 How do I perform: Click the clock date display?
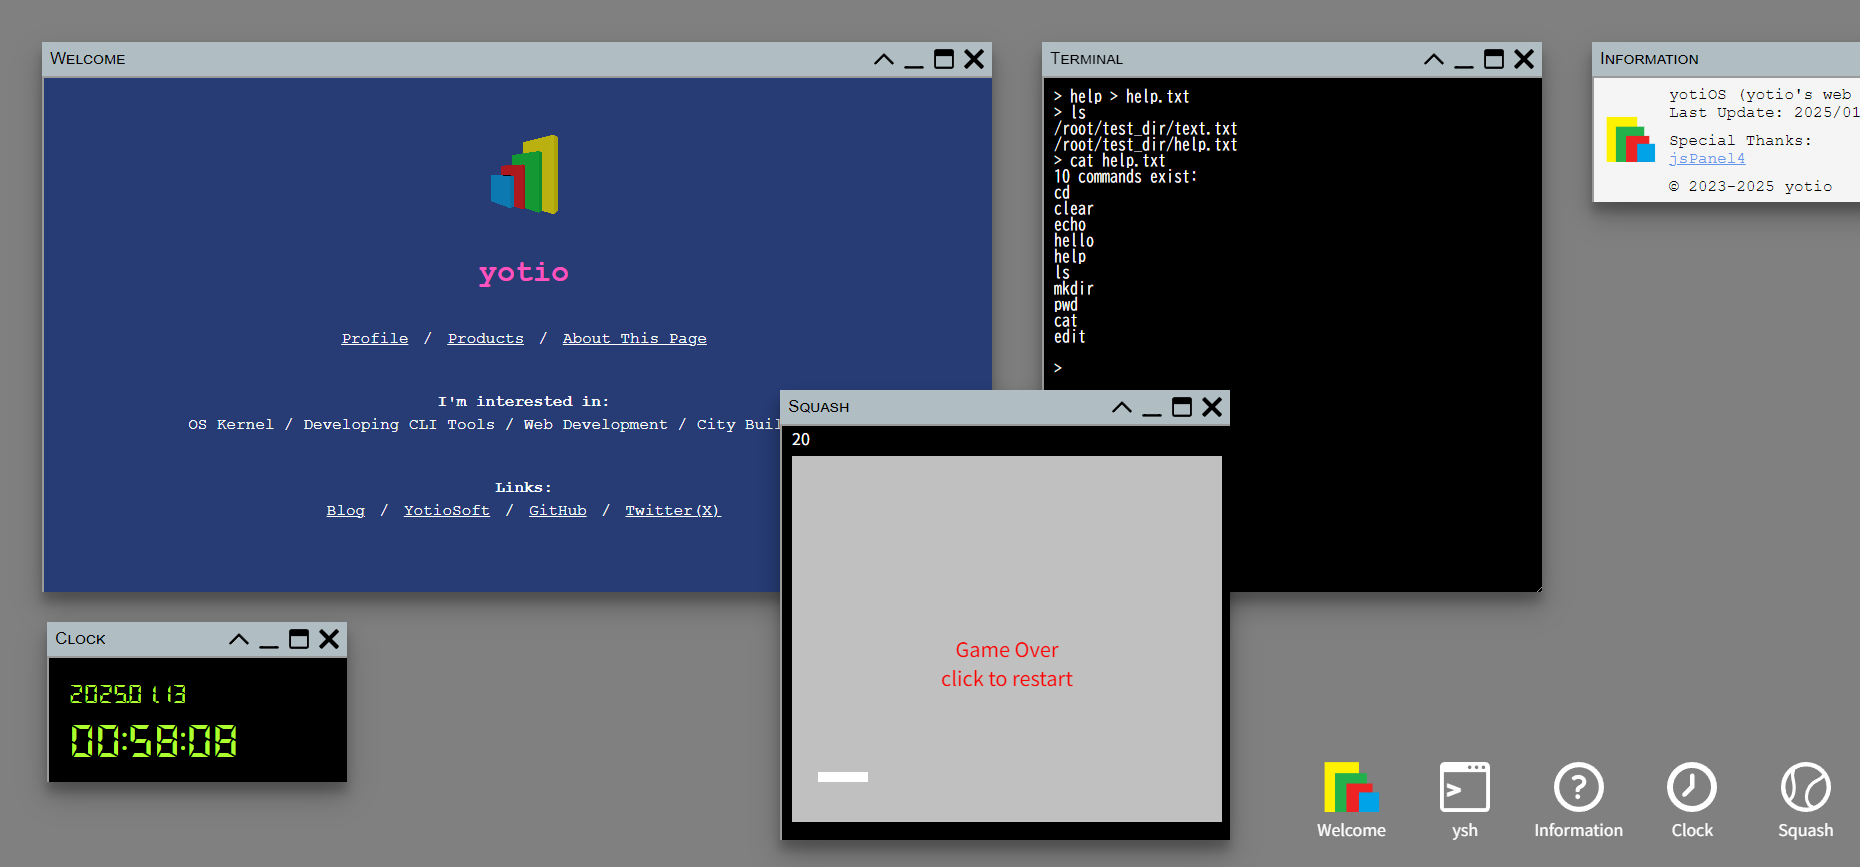(x=128, y=694)
